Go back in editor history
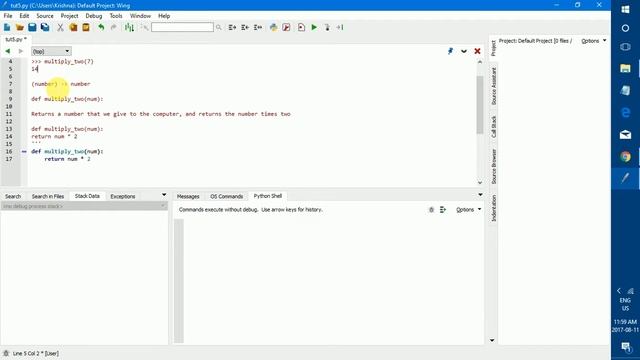Screen dimensions: 640x360 pyautogui.click(x=7, y=51)
